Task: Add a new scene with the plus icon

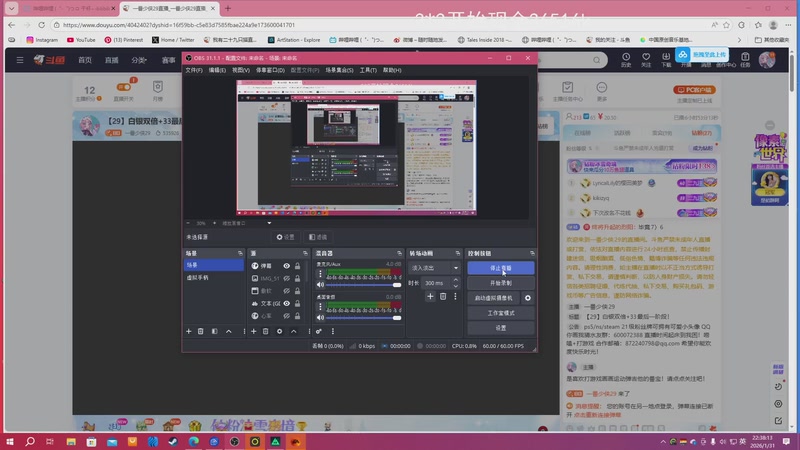Action: coord(188,331)
